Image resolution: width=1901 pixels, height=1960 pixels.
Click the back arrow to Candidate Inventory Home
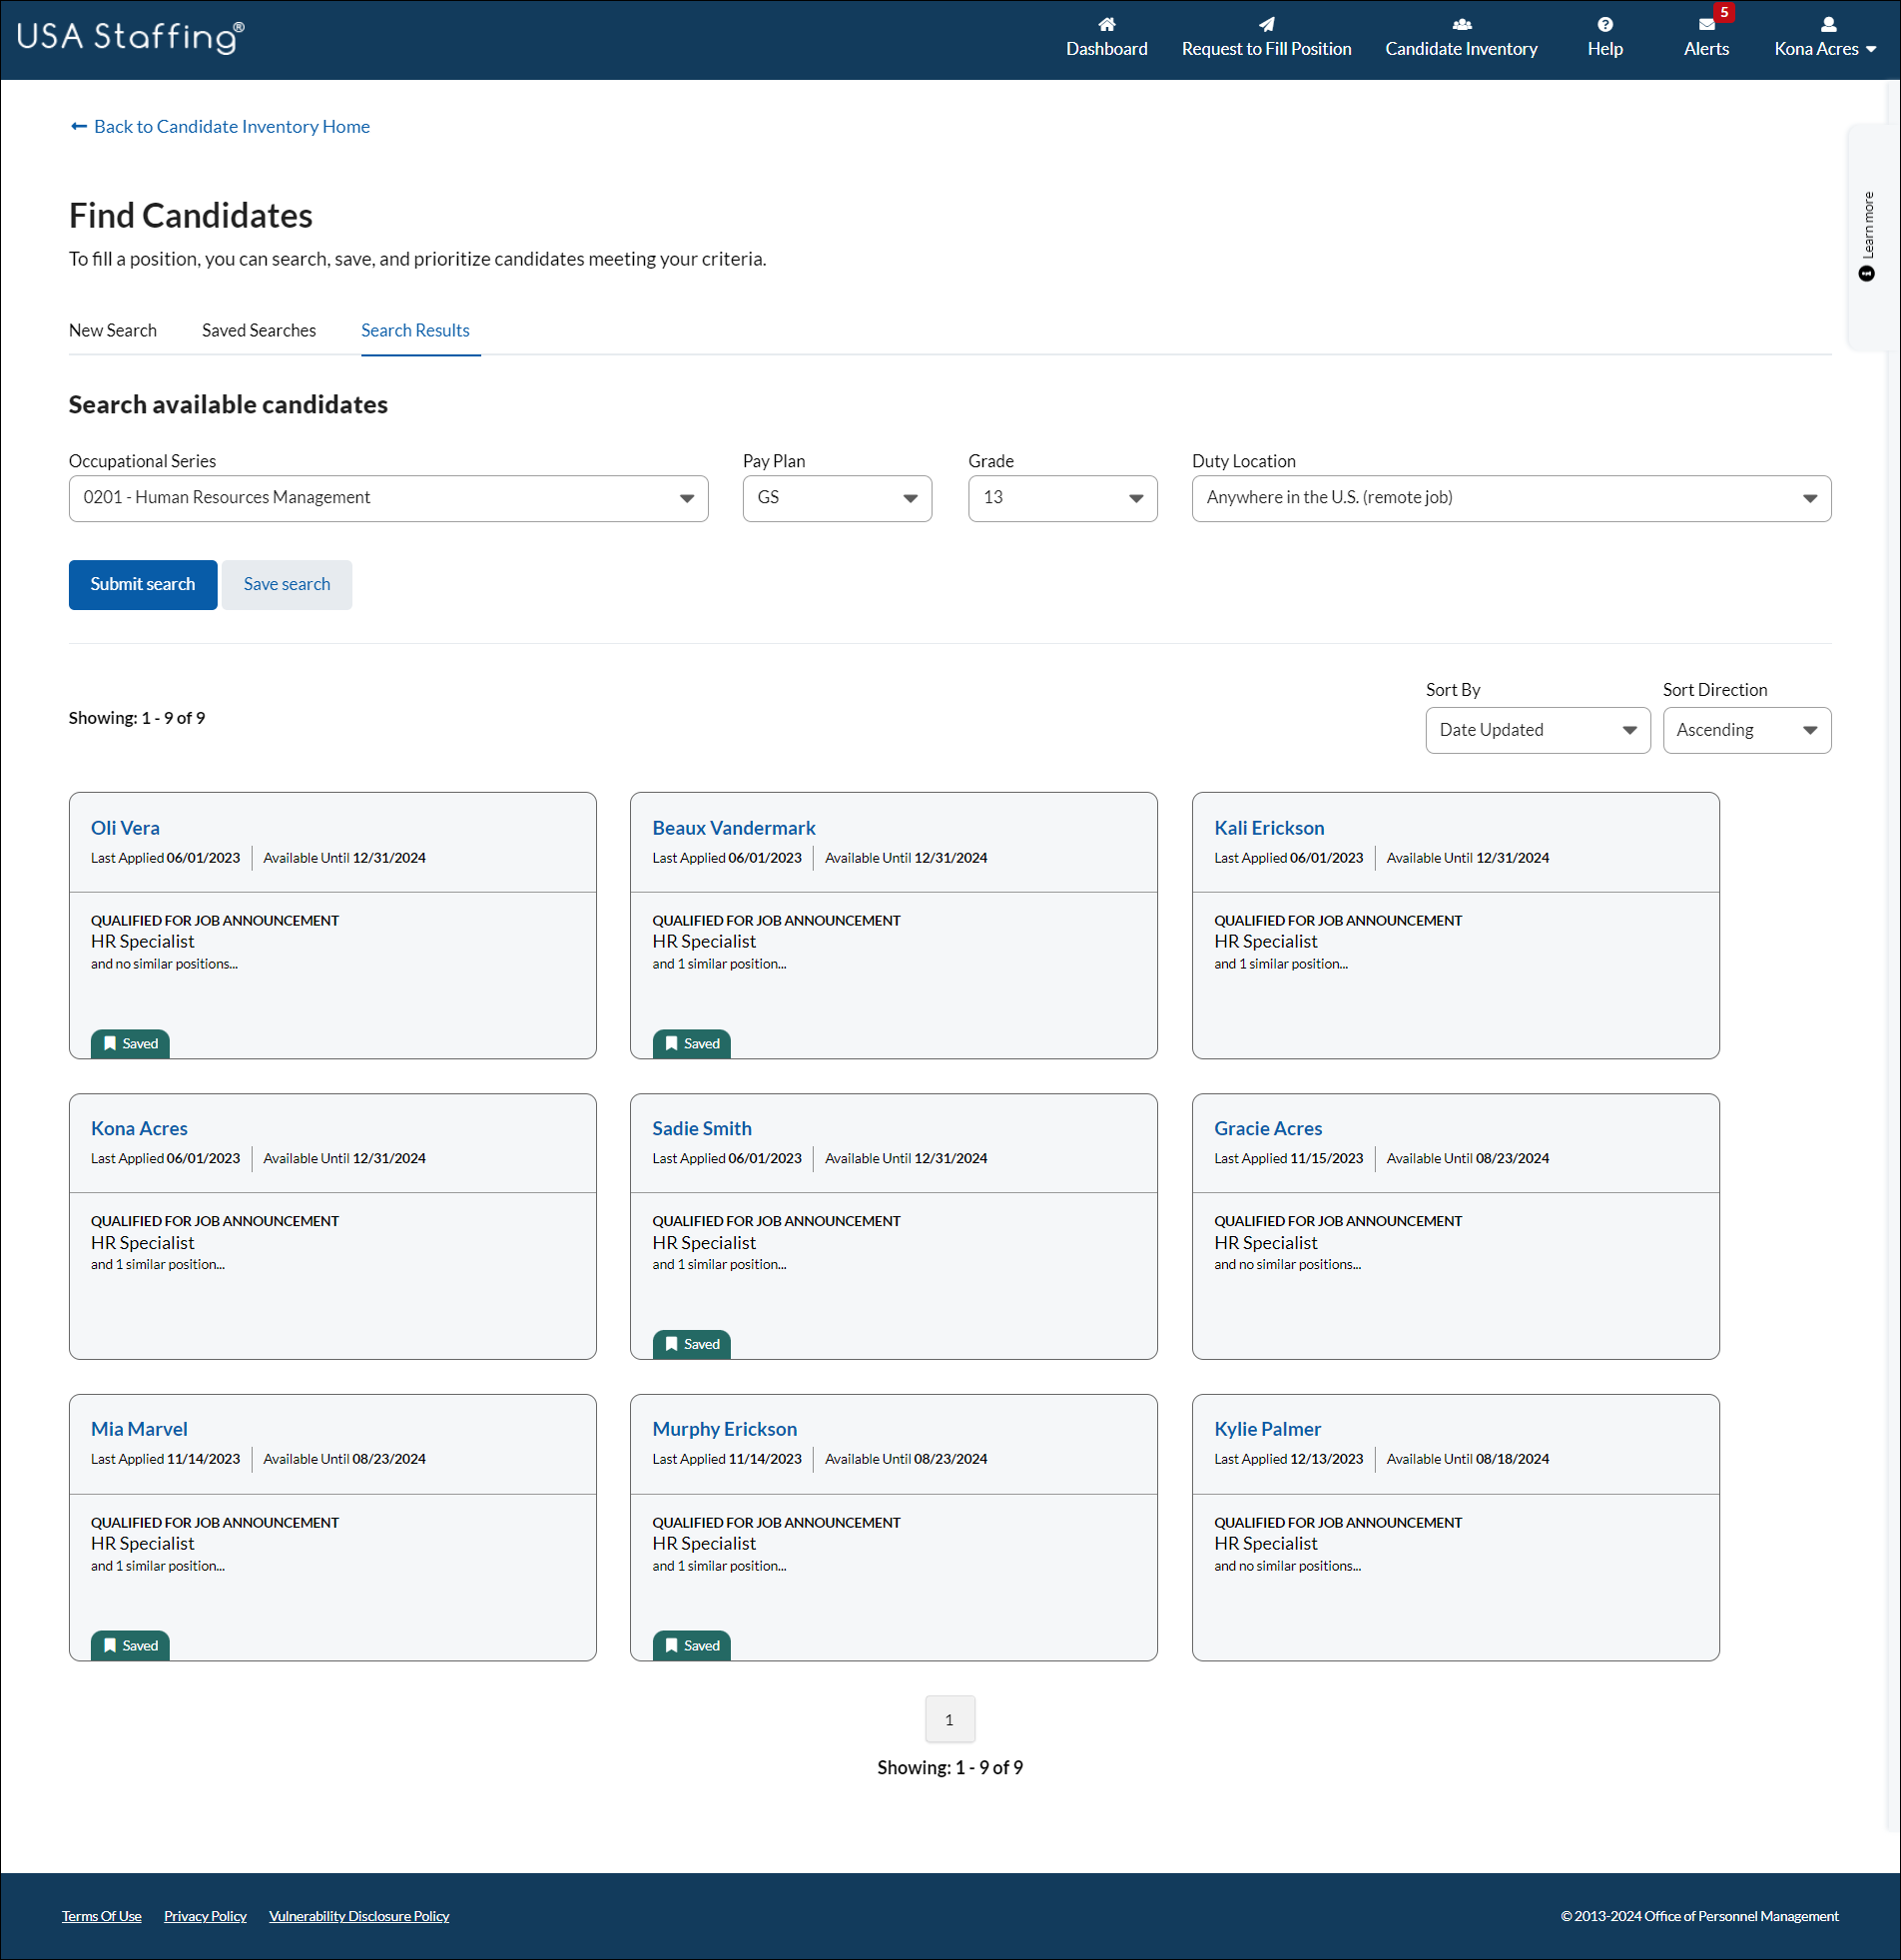(79, 126)
